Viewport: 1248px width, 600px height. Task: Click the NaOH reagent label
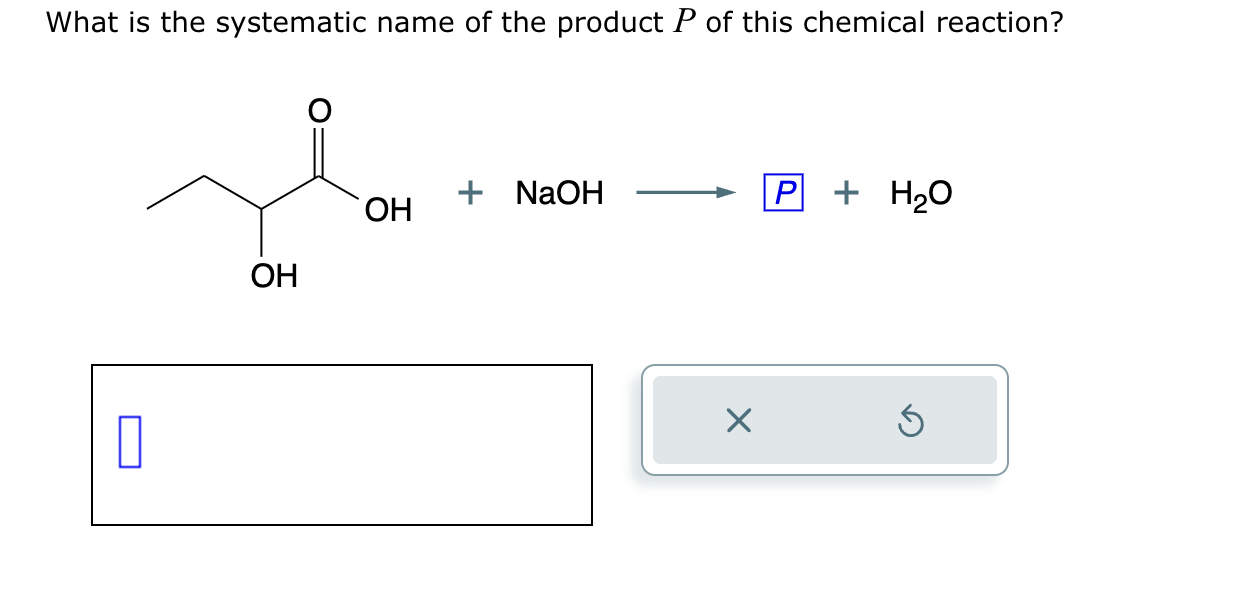(558, 193)
